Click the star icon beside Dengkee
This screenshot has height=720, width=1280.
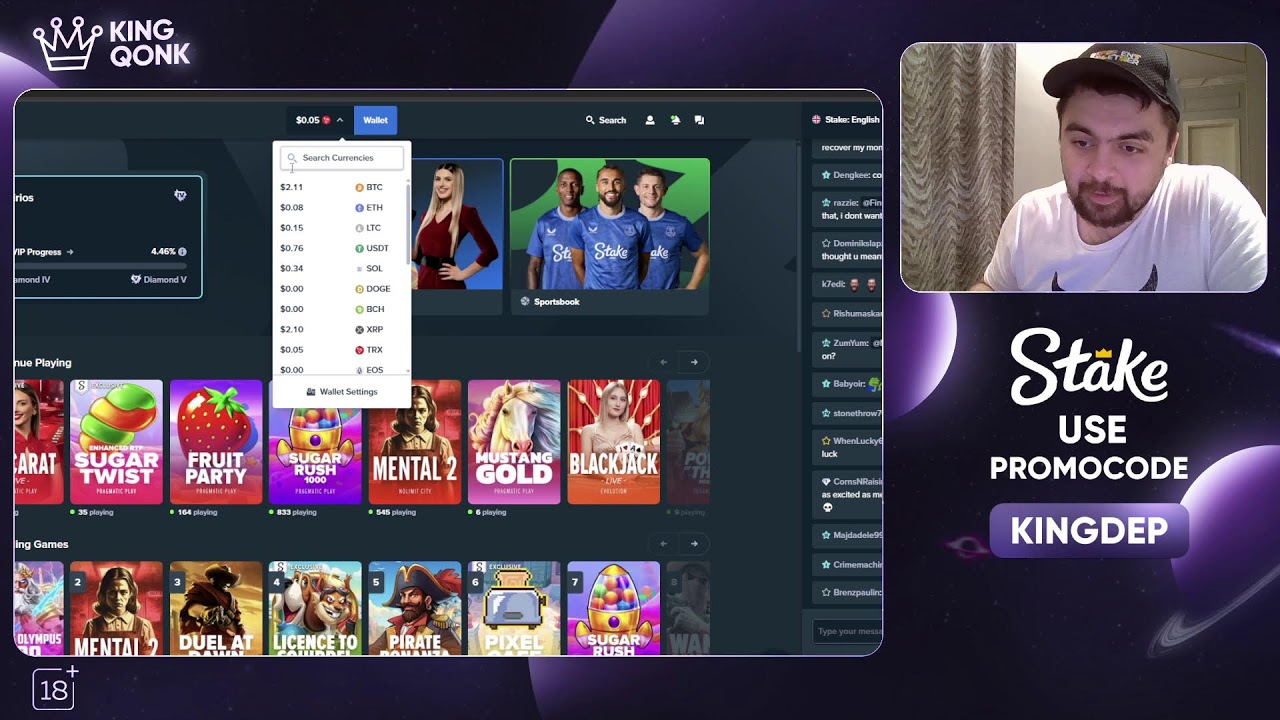(826, 175)
